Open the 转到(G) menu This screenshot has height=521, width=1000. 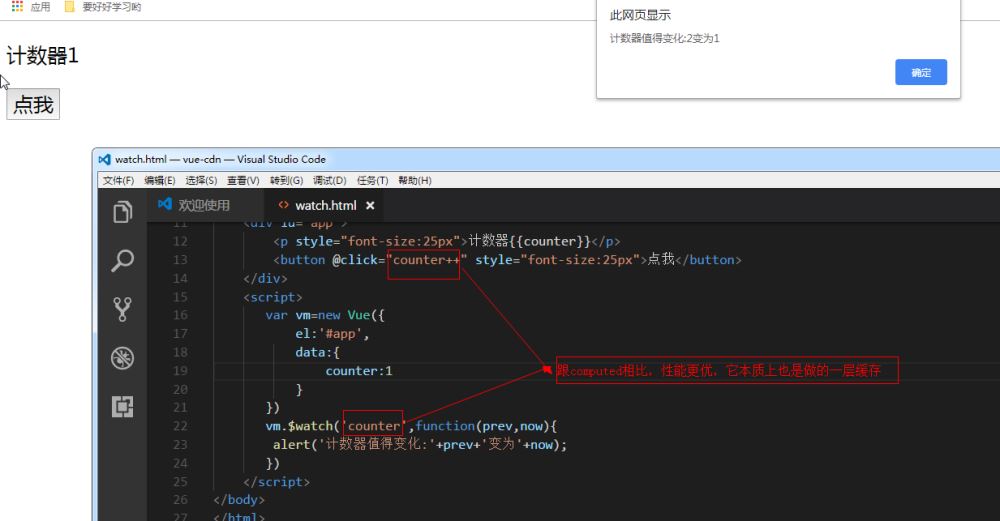pos(286,180)
